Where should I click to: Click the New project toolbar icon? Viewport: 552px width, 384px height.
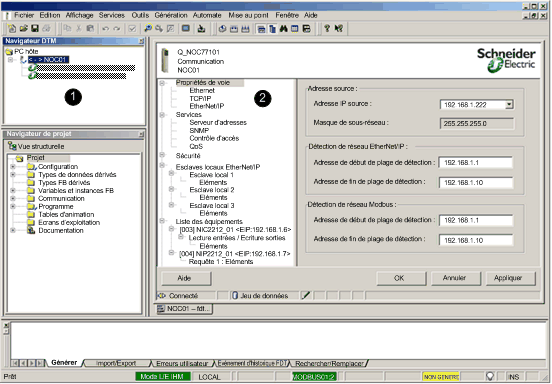pos(12,29)
